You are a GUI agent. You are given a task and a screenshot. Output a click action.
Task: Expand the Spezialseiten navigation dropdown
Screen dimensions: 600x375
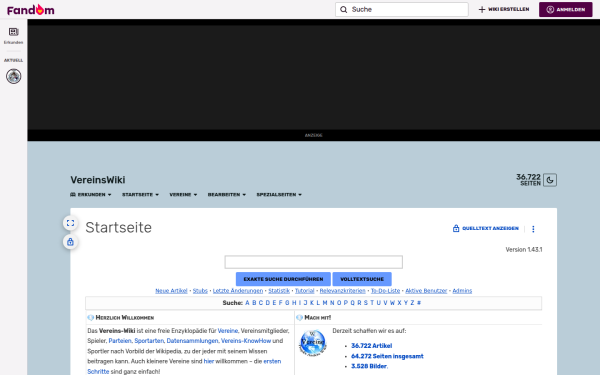(279, 195)
